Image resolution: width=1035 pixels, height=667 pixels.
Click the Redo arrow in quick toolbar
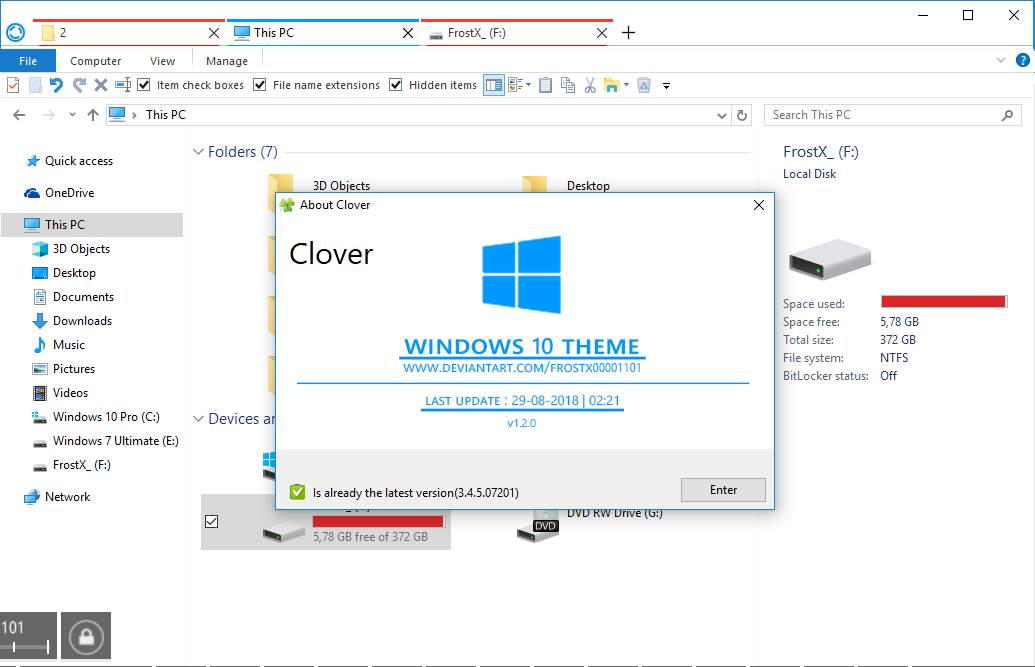coord(79,85)
